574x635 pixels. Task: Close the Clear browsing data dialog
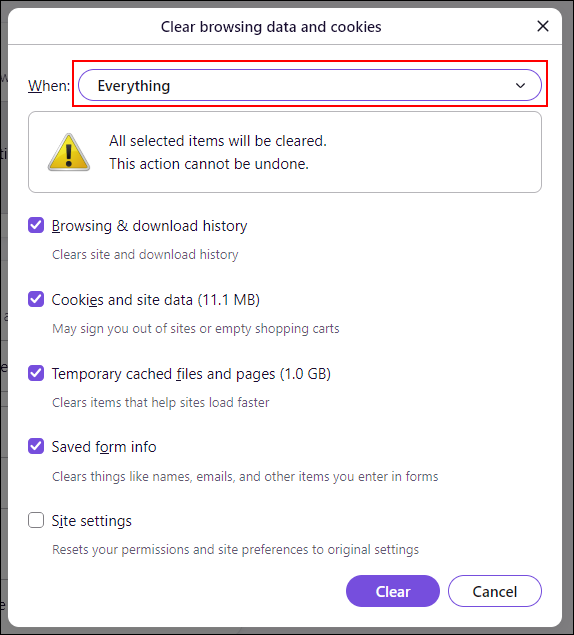543,26
